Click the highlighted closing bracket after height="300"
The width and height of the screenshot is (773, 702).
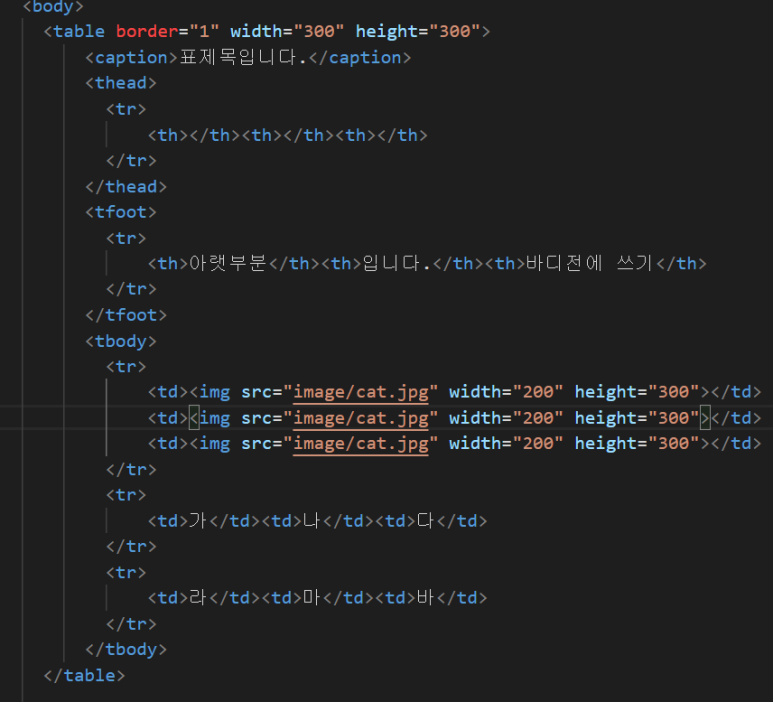coord(705,418)
